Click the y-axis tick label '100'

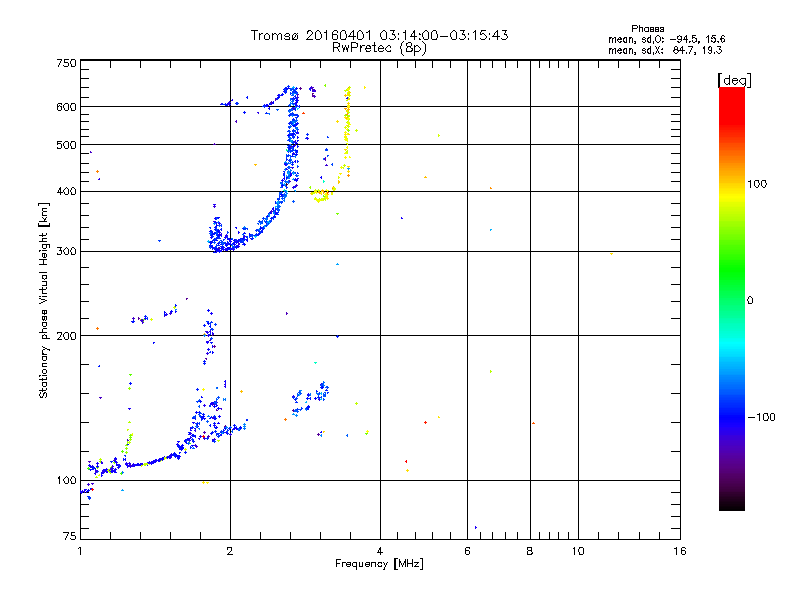pos(66,480)
